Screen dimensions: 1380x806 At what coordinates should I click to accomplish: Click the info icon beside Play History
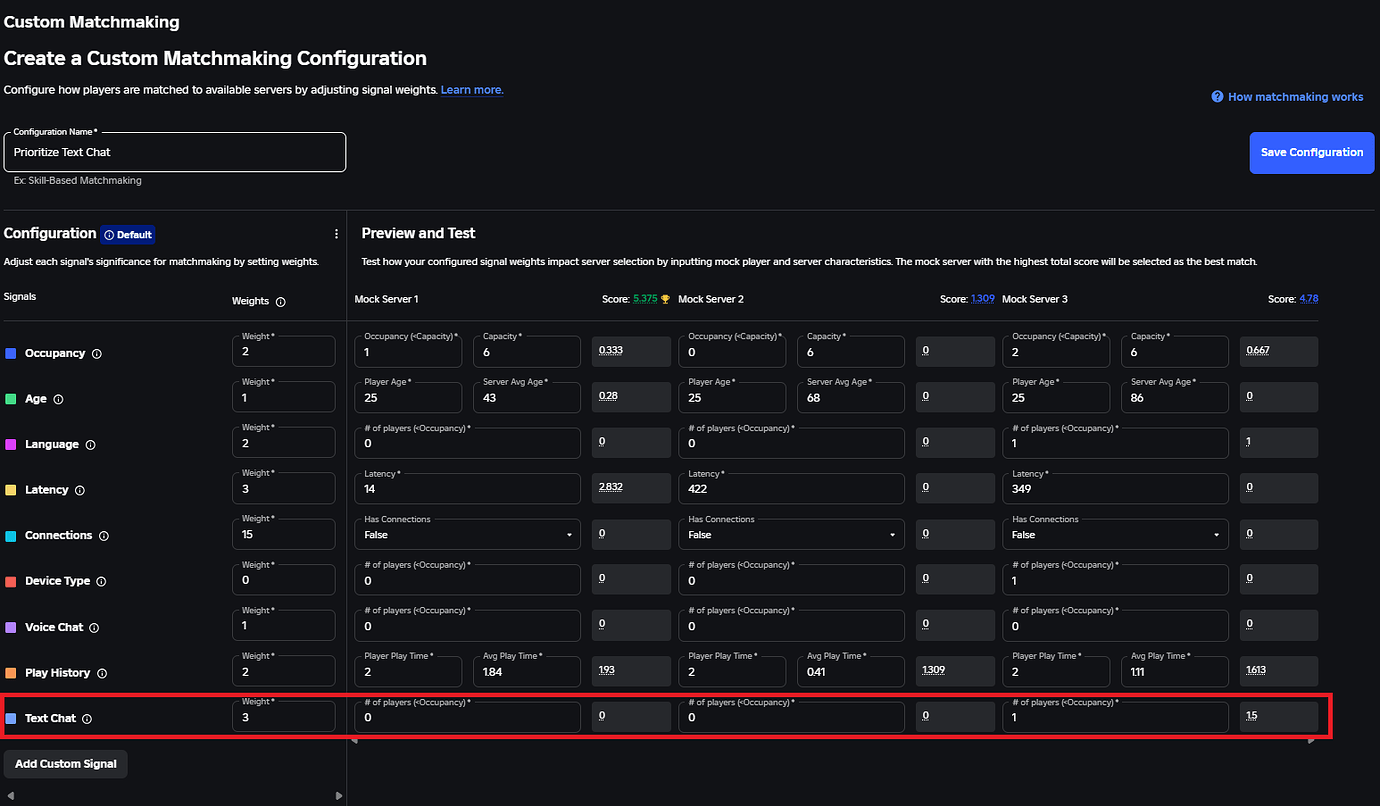click(x=102, y=674)
